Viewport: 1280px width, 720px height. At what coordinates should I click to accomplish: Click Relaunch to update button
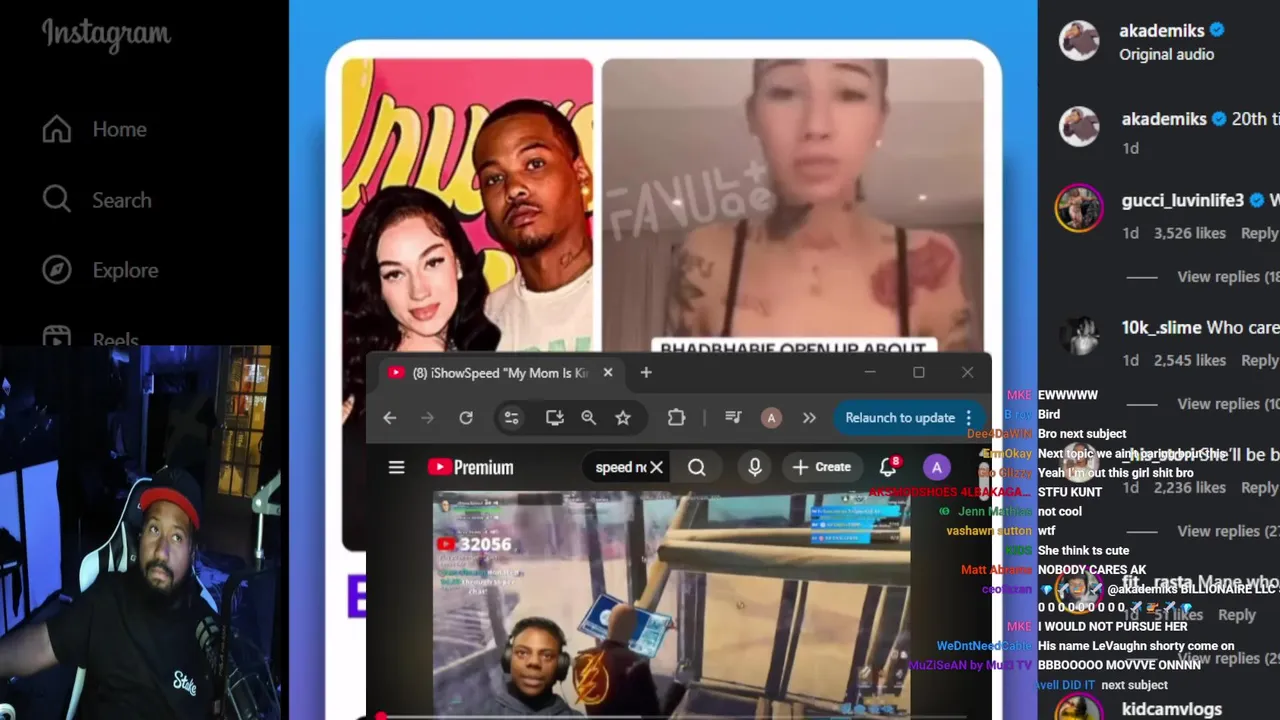[900, 418]
